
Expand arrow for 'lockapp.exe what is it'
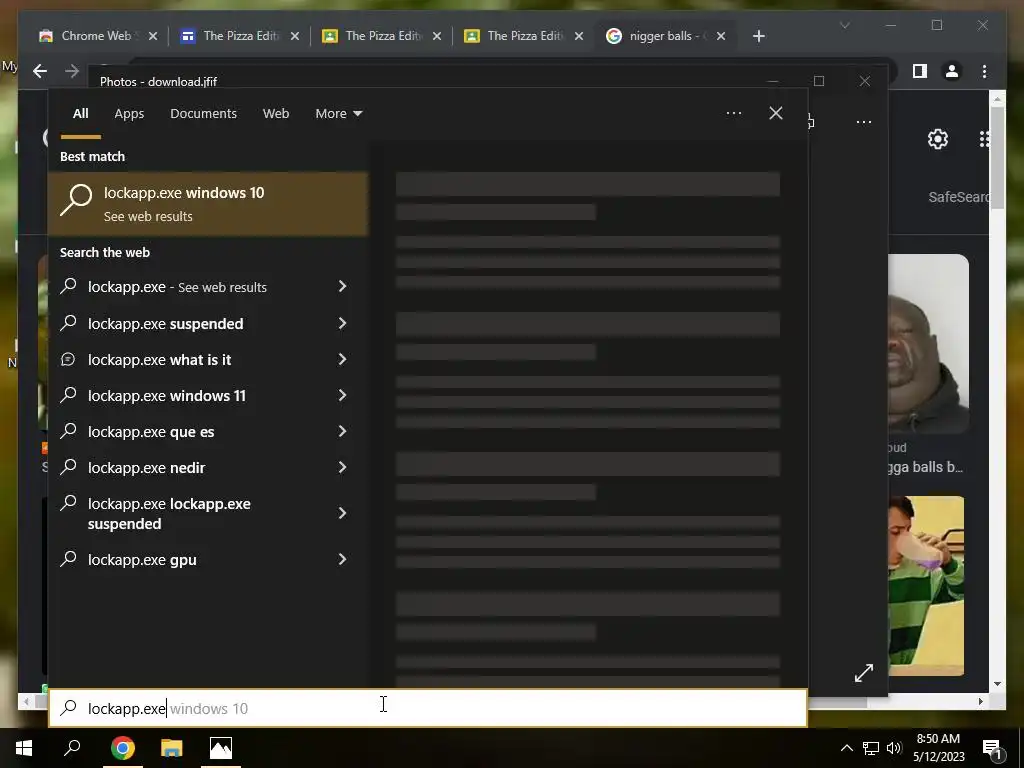342,359
